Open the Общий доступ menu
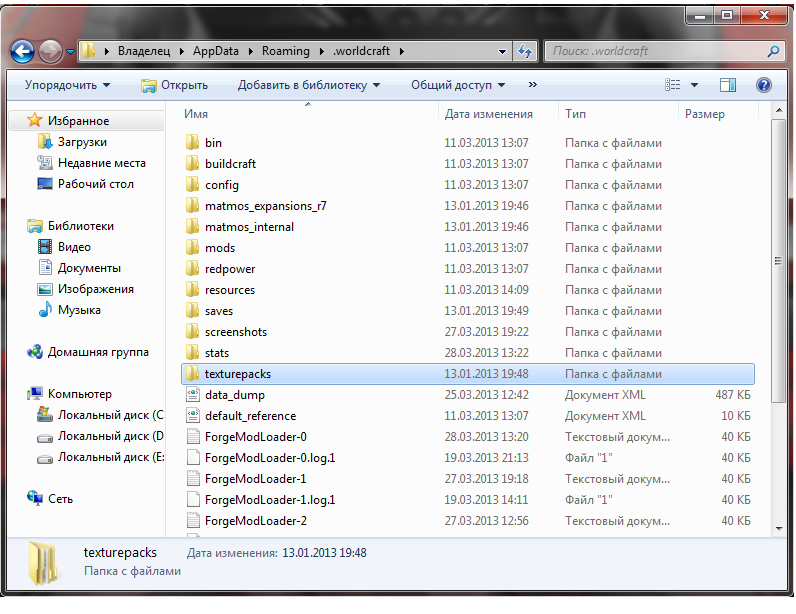 click(458, 85)
